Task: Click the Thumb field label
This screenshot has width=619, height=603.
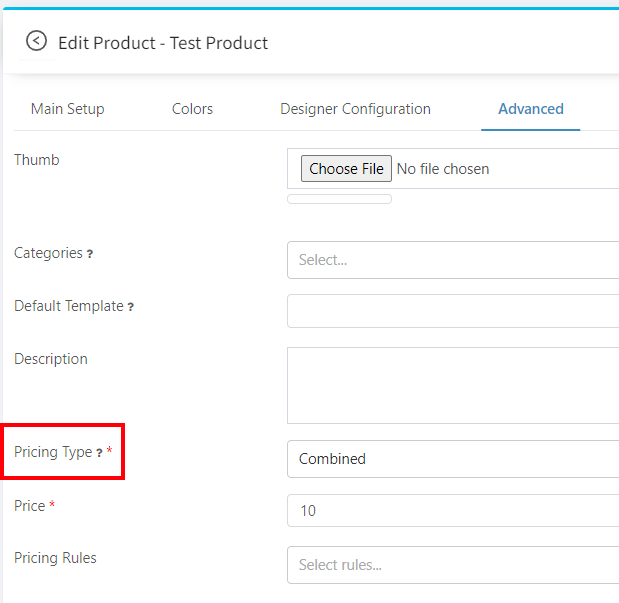Action: point(36,160)
